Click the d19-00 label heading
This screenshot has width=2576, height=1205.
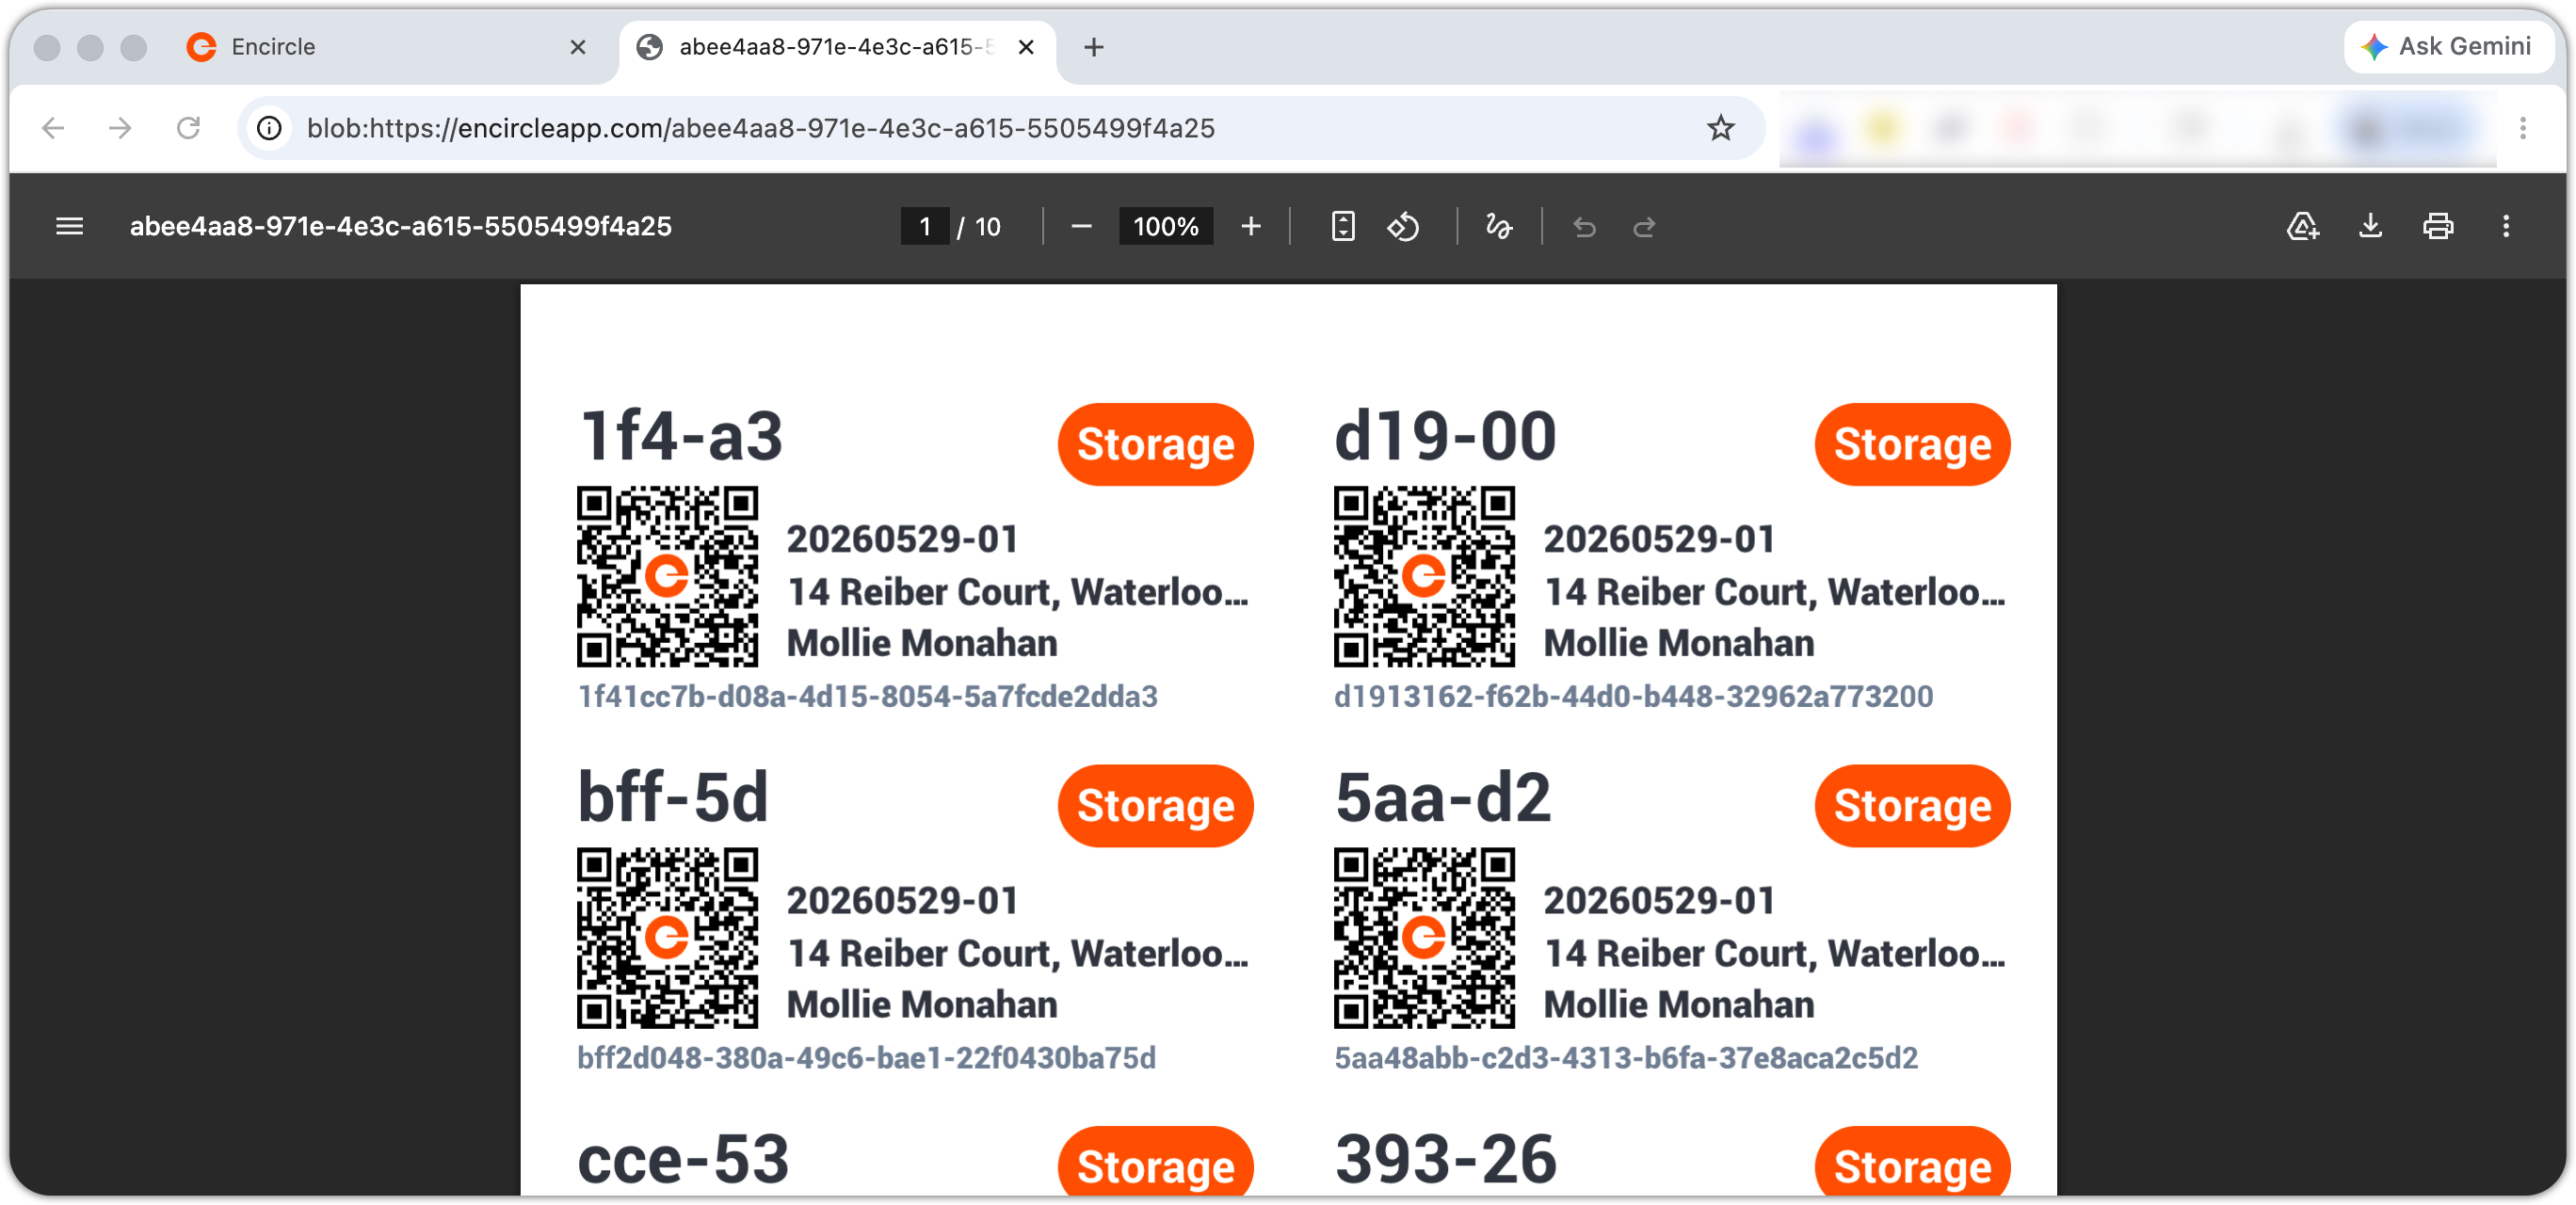(x=1446, y=437)
